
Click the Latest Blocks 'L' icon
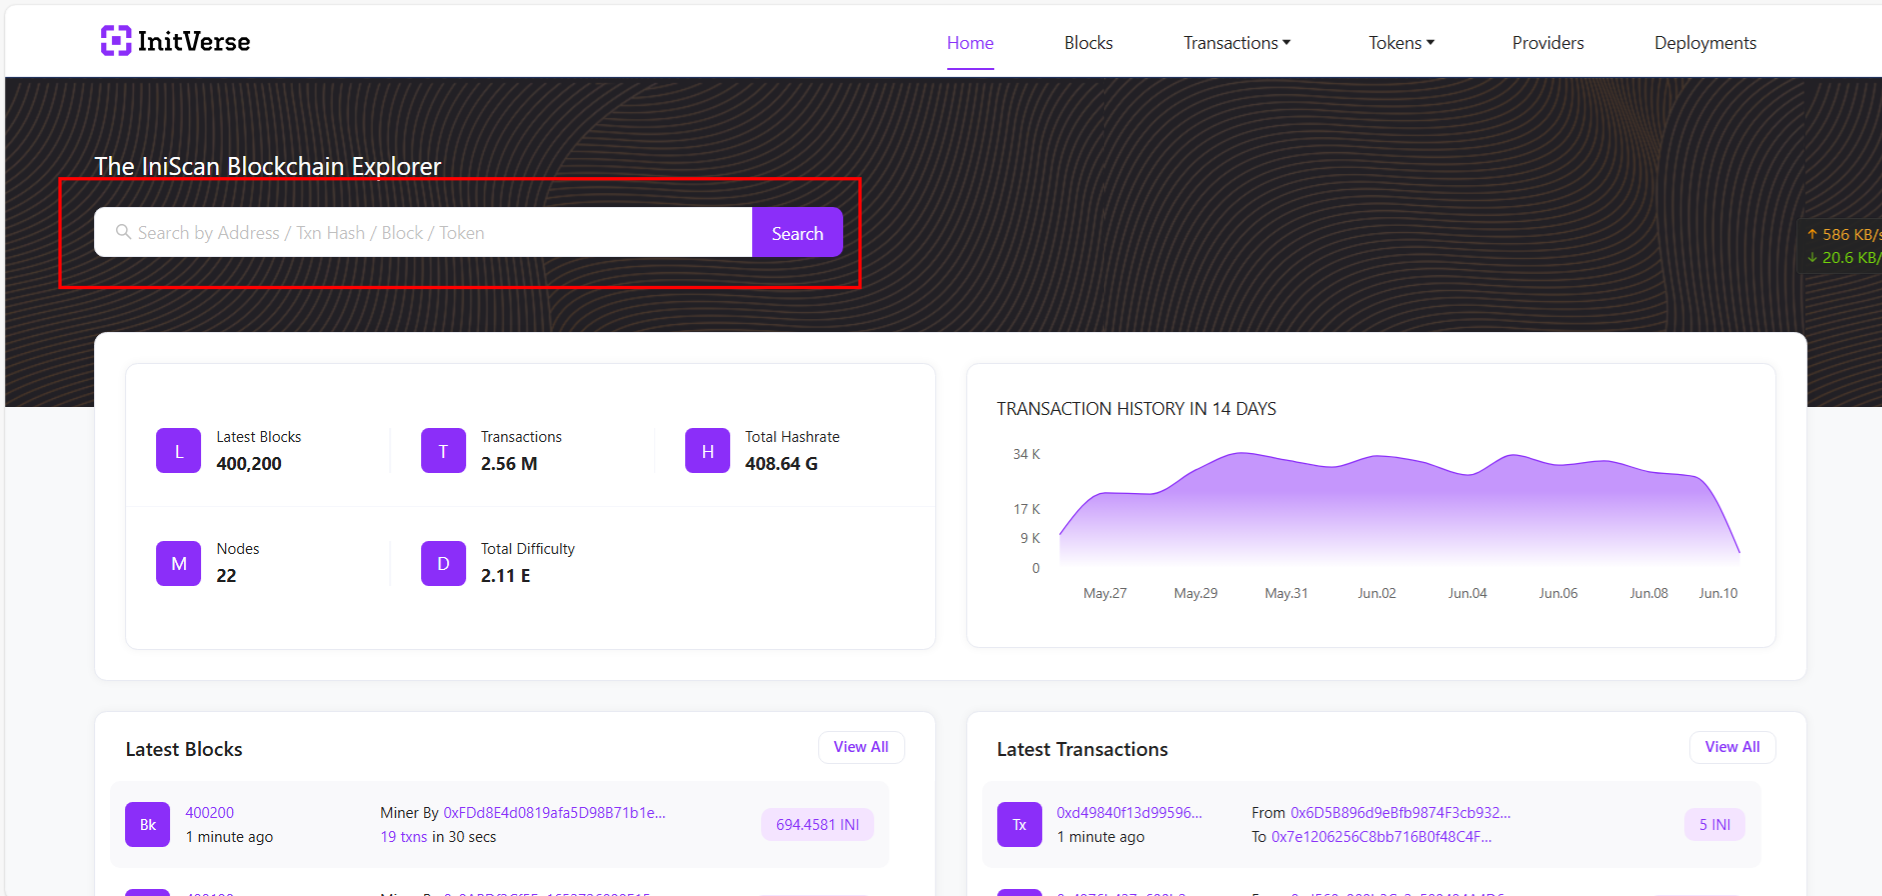(179, 451)
